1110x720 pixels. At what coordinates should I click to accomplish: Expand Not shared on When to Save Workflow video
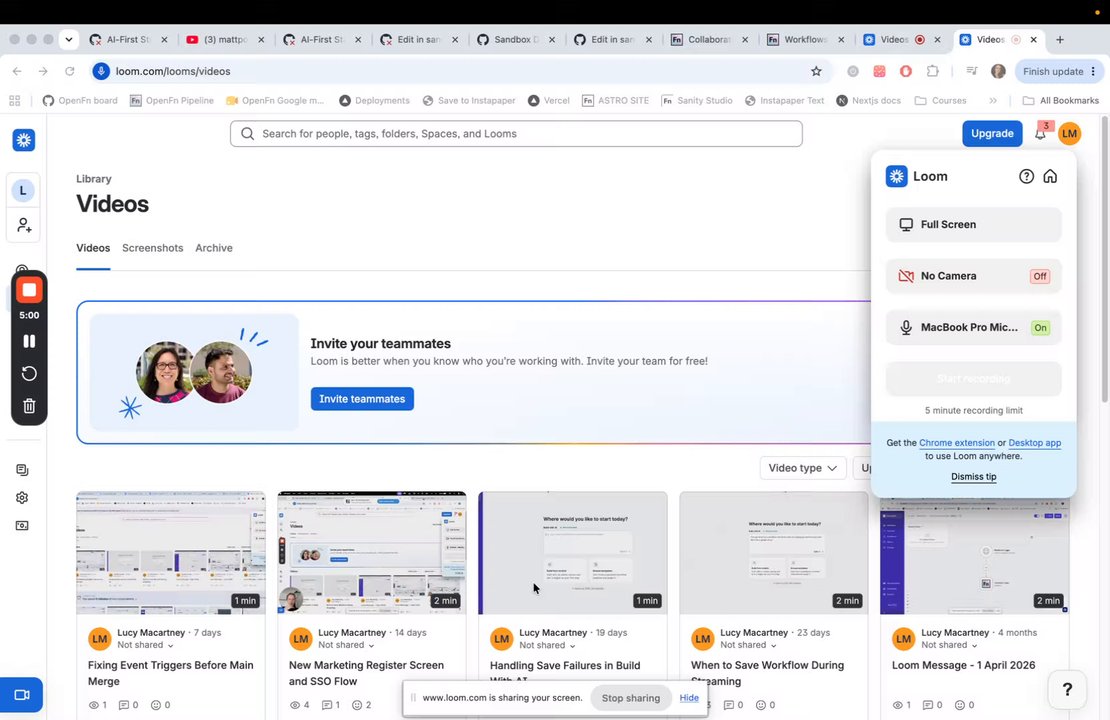[748, 645]
